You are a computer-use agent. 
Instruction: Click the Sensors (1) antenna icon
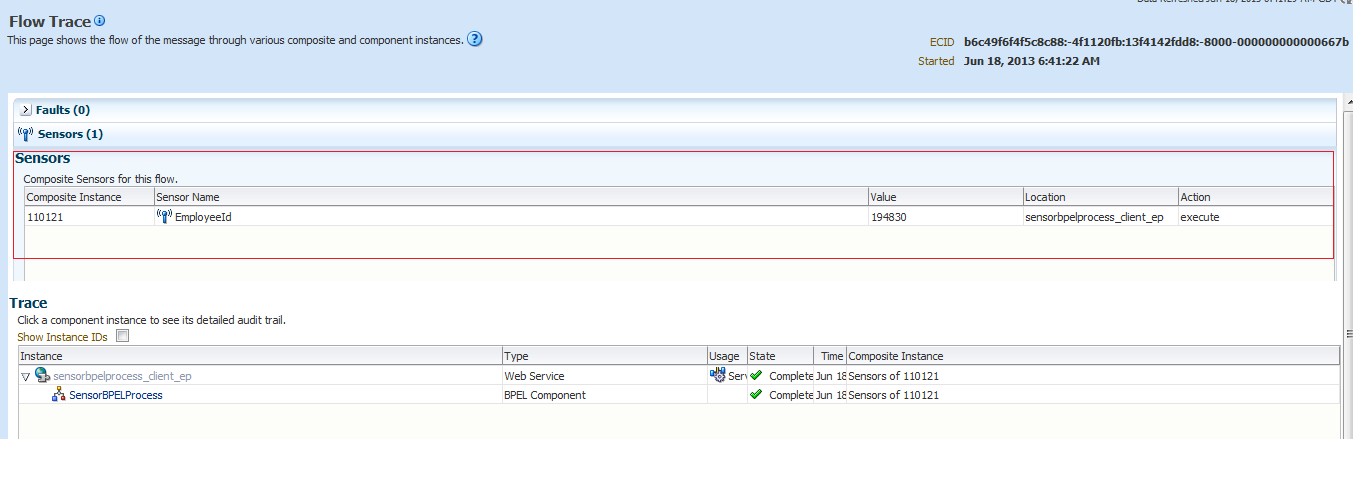[x=26, y=134]
